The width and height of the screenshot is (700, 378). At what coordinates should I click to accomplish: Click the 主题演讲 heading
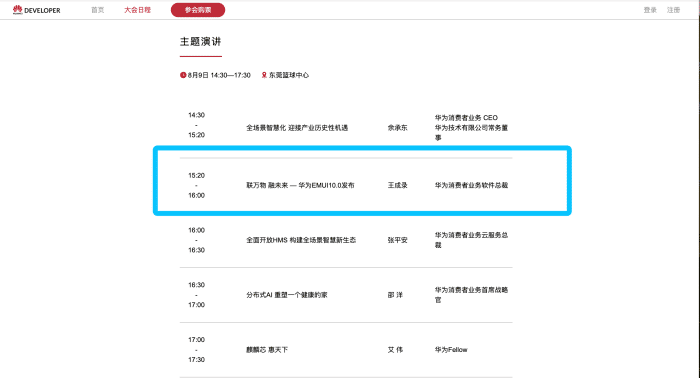(x=200, y=42)
